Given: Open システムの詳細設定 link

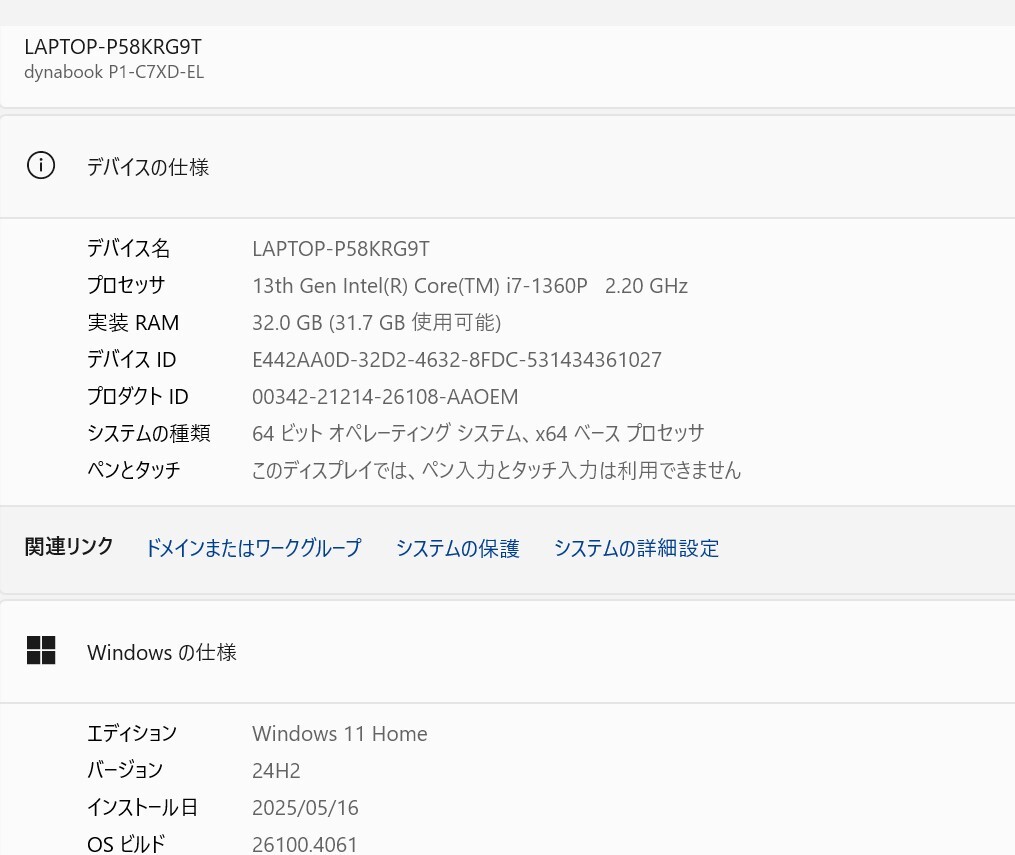Looking at the screenshot, I should pos(636,548).
